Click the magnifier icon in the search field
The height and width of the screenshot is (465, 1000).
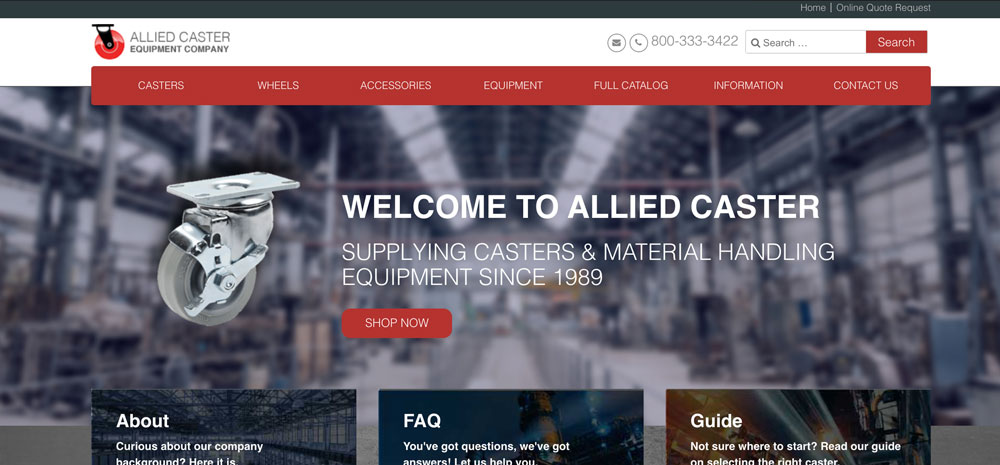[x=755, y=43]
